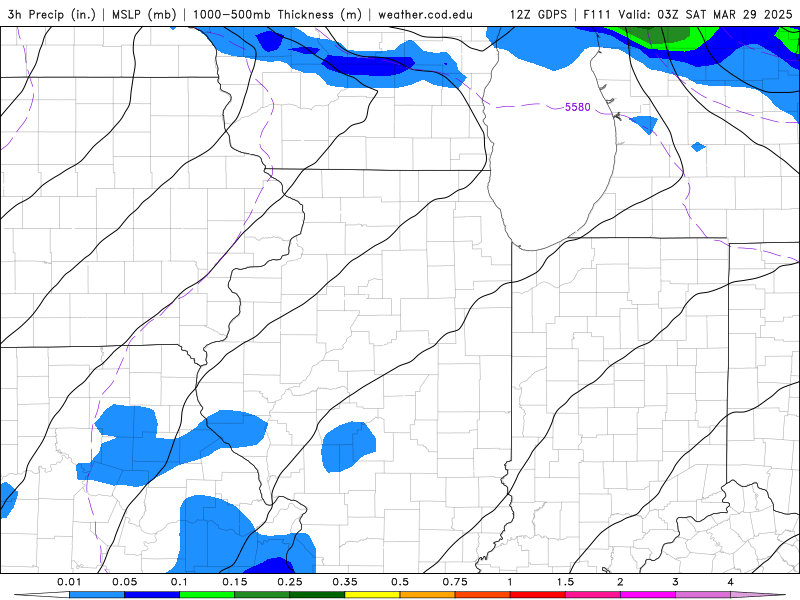Click the 0.75 legend value
Viewport: 800px width, 600px height.
tap(455, 582)
